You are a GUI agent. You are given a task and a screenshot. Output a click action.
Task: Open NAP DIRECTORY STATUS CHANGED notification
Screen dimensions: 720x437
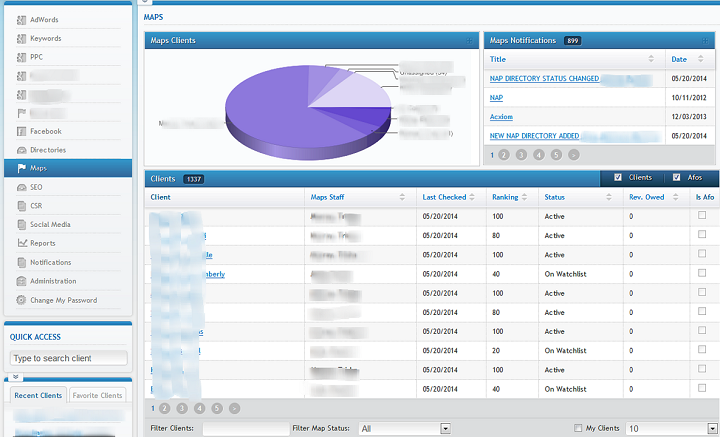(544, 78)
